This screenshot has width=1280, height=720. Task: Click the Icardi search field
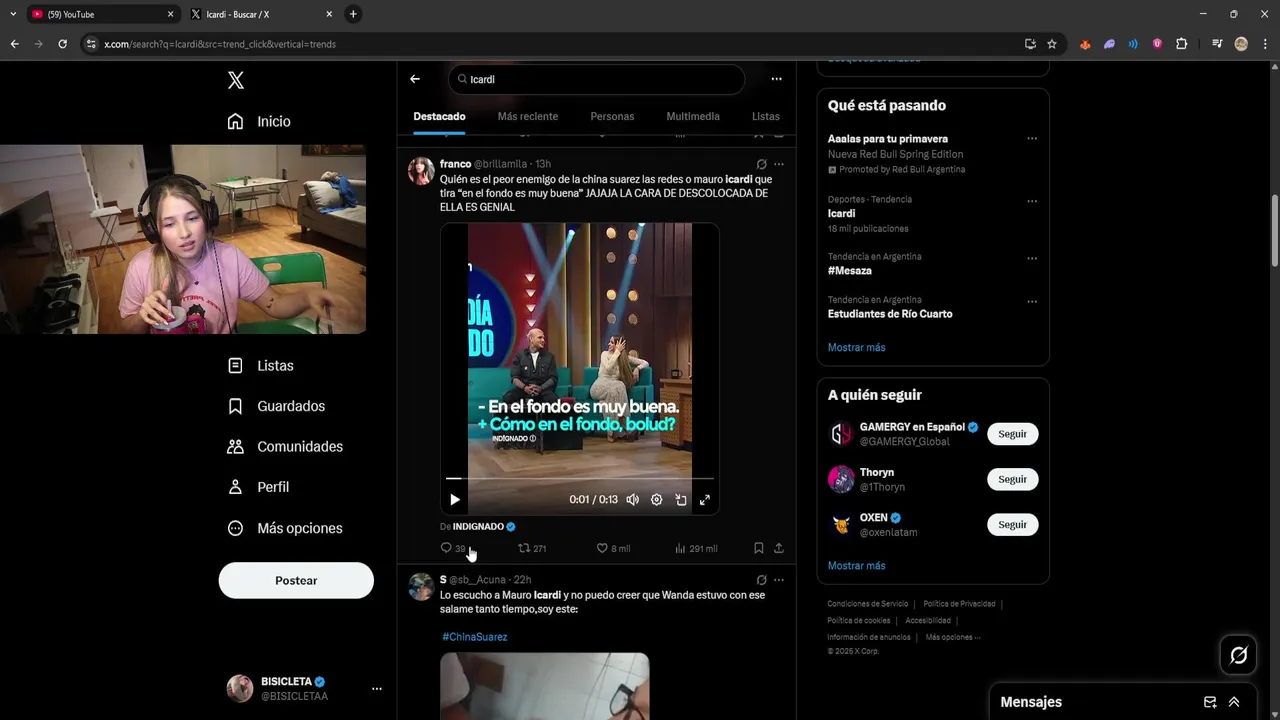click(x=597, y=79)
